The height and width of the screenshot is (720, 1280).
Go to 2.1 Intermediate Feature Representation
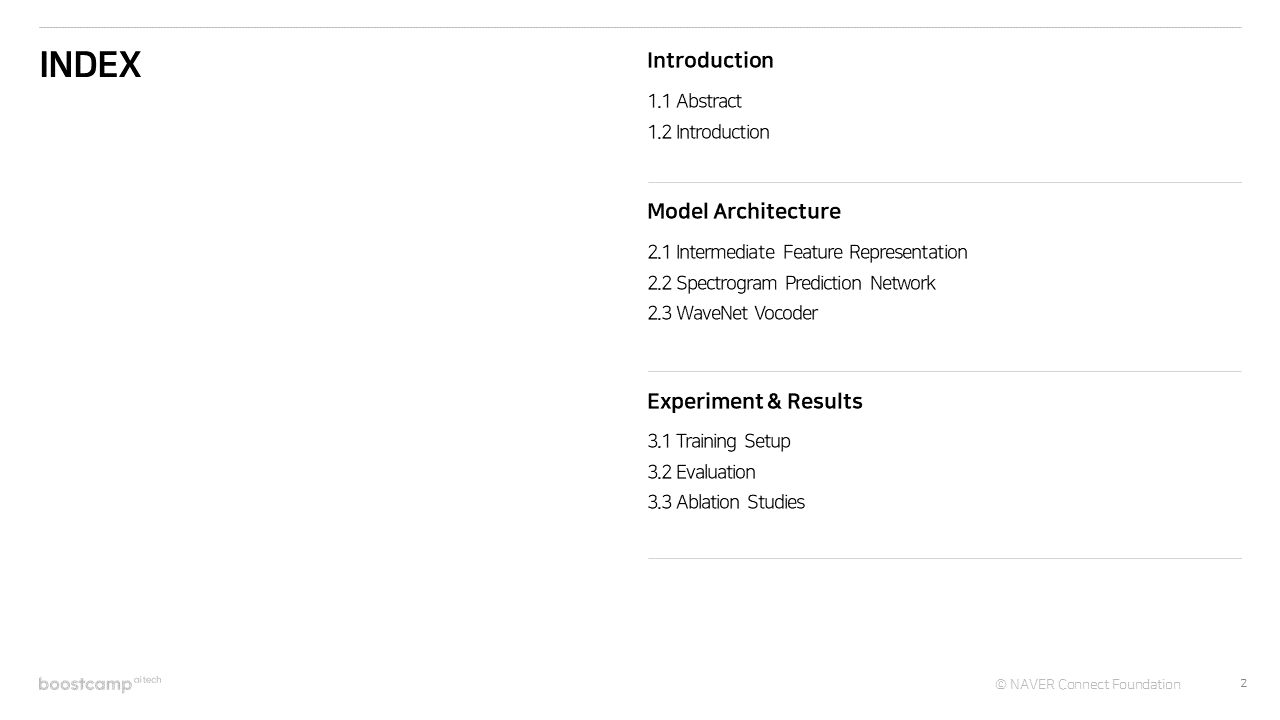click(x=807, y=252)
